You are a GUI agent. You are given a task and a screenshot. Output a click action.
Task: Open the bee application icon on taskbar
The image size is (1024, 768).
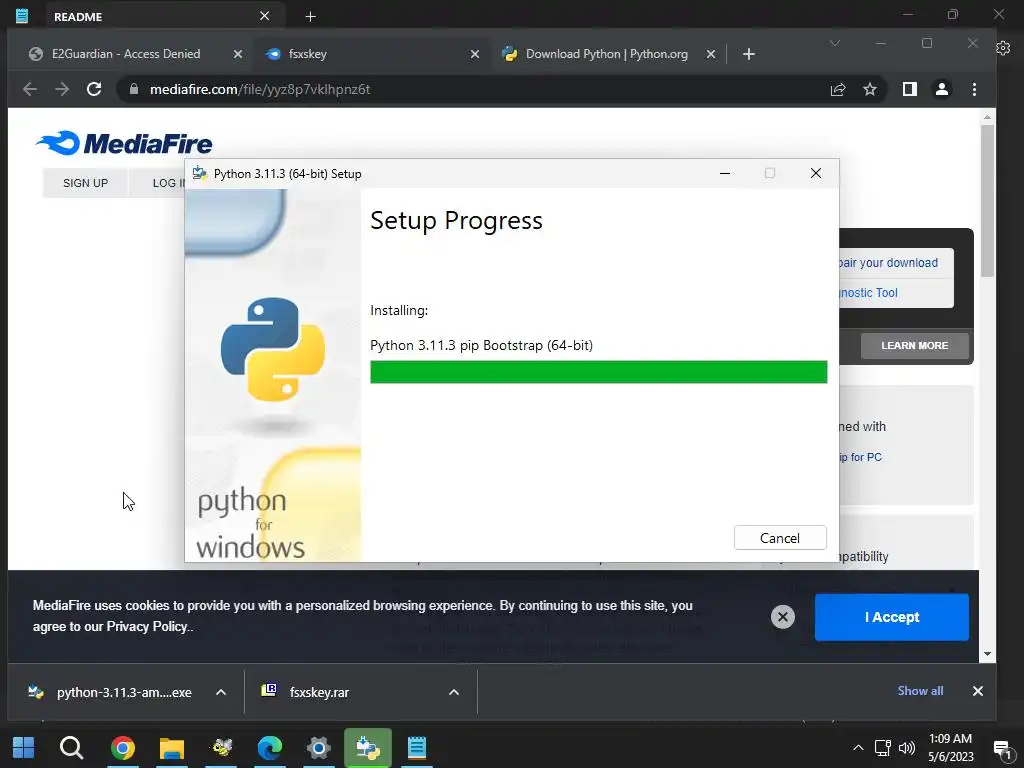221,748
